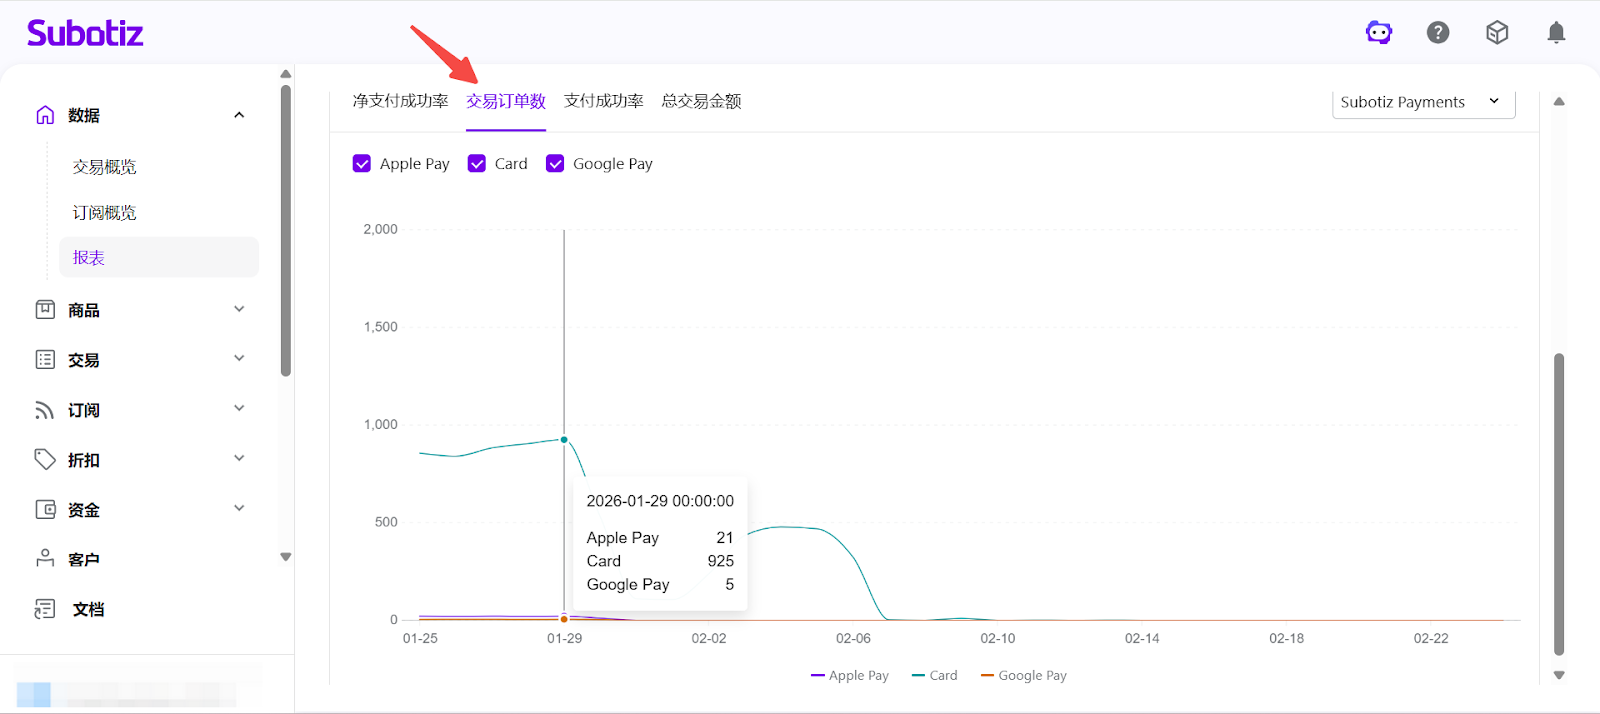
Task: Click the 资金 wallet icon in sidebar
Action: pos(45,510)
